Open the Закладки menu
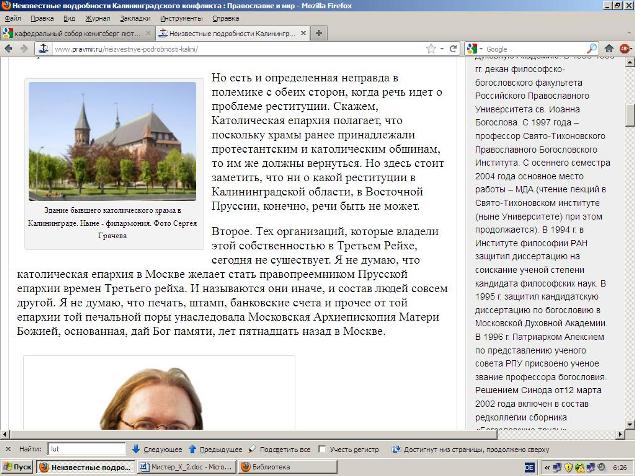This screenshot has height=476, width=635. coord(135,19)
